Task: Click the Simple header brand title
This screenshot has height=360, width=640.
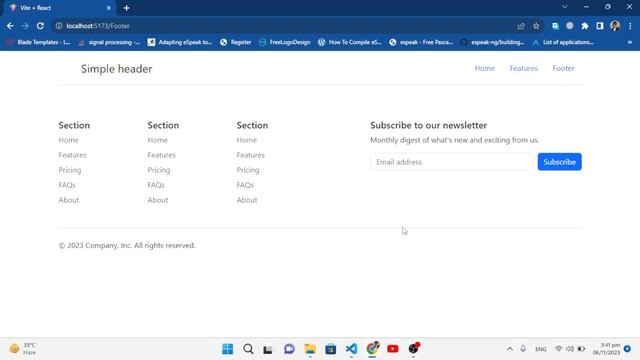Action: pyautogui.click(x=116, y=69)
